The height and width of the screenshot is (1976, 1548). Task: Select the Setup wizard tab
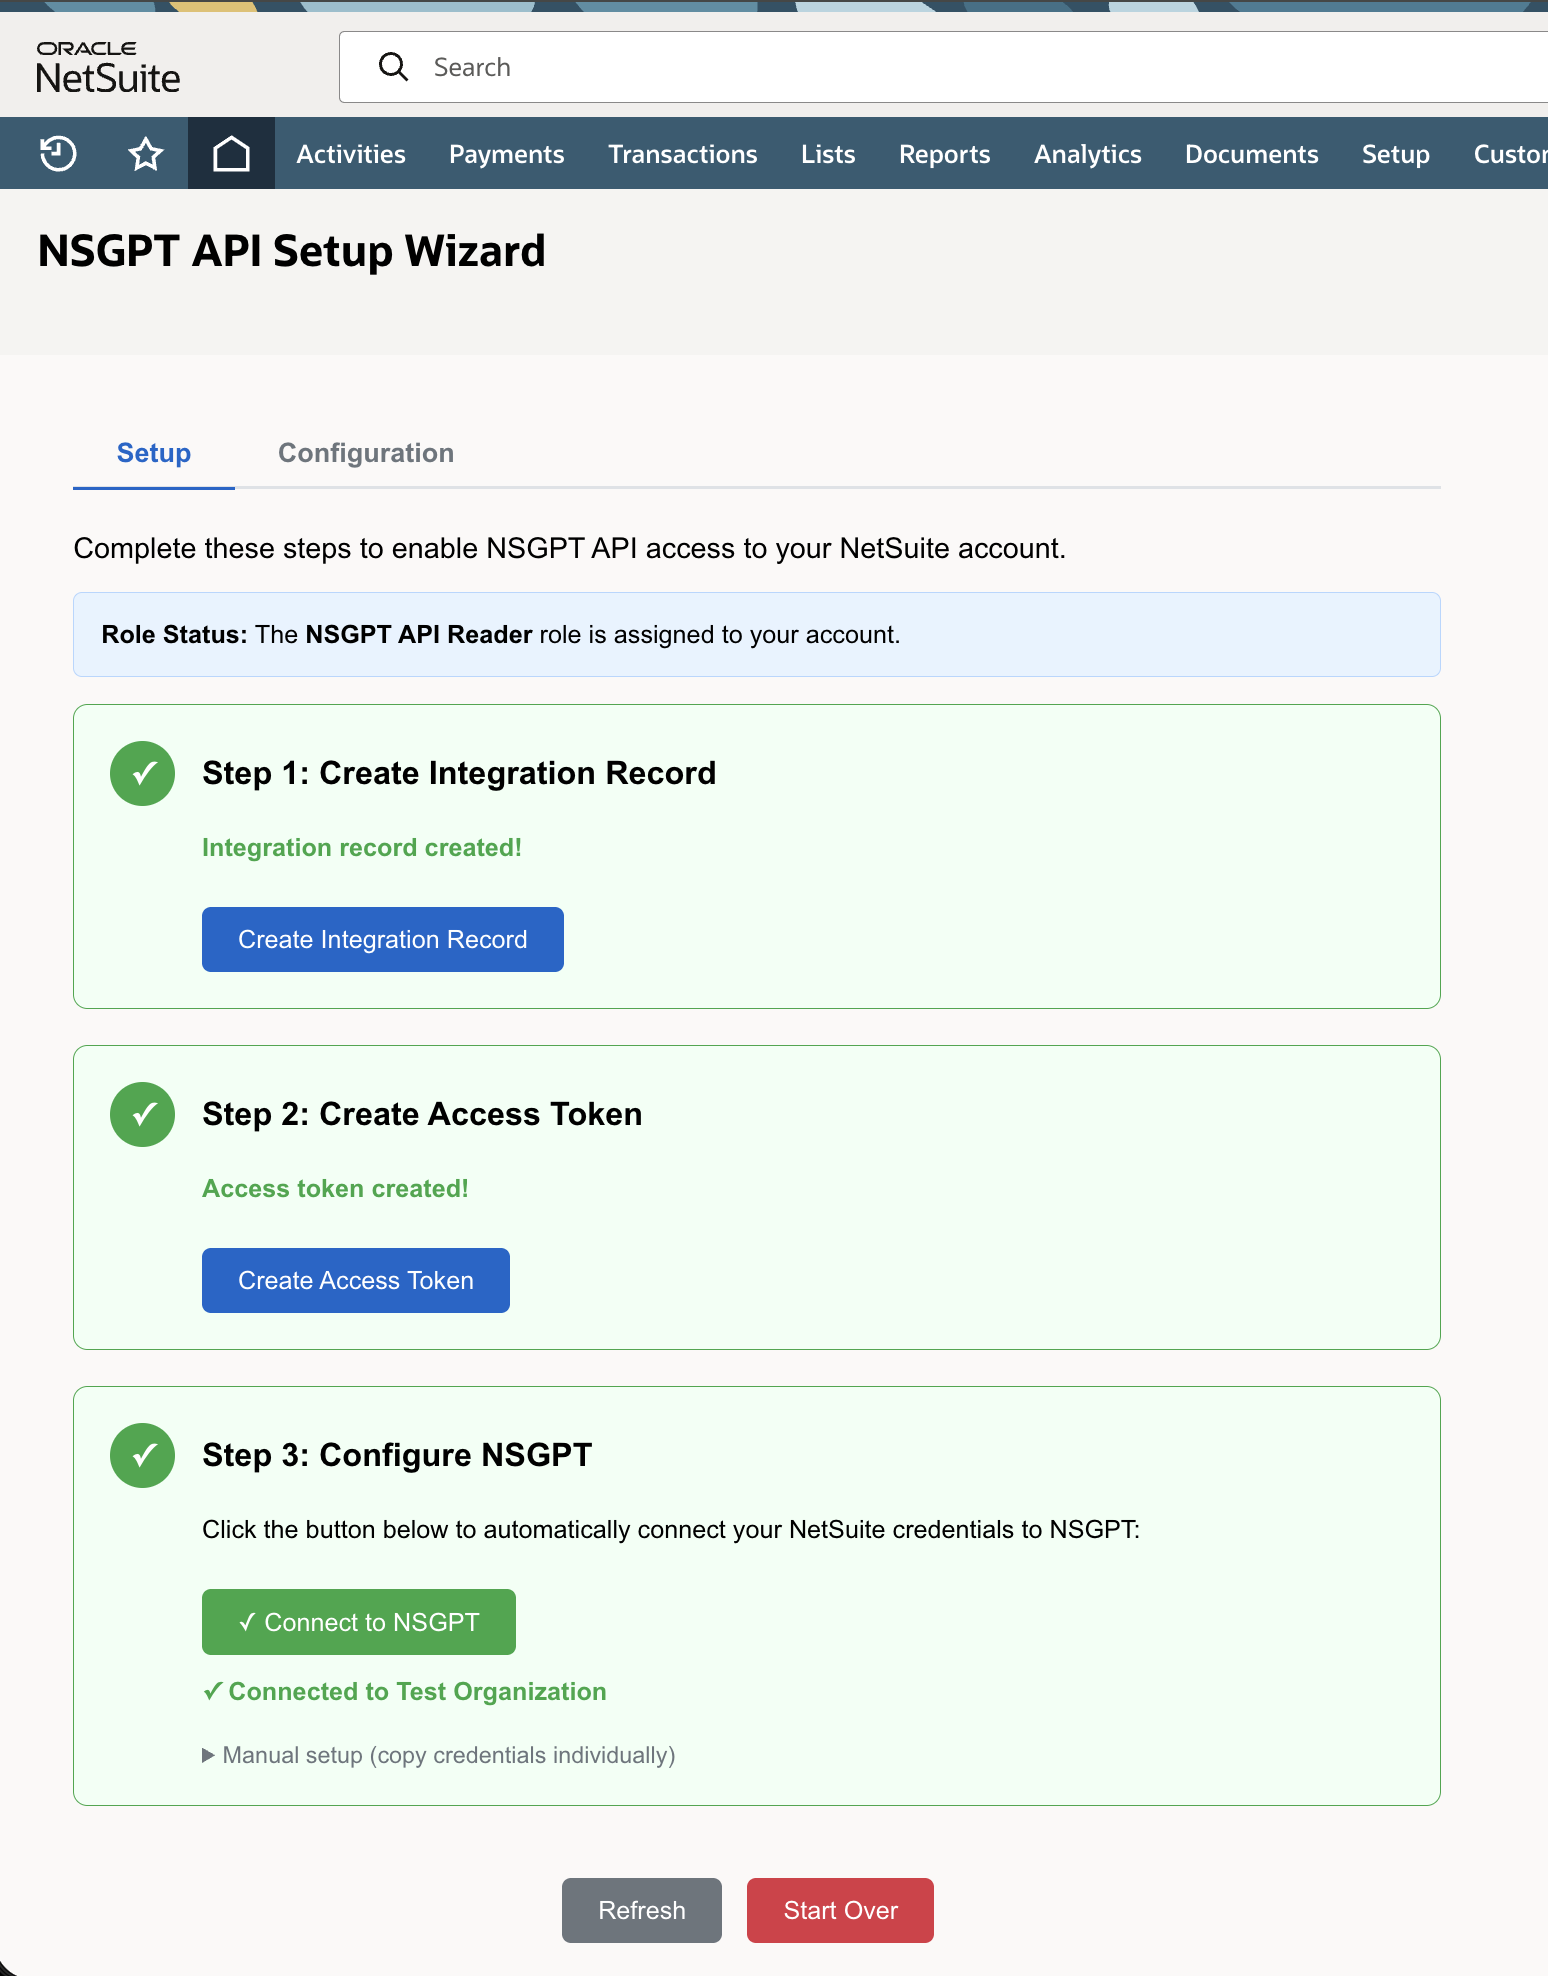pos(153,452)
